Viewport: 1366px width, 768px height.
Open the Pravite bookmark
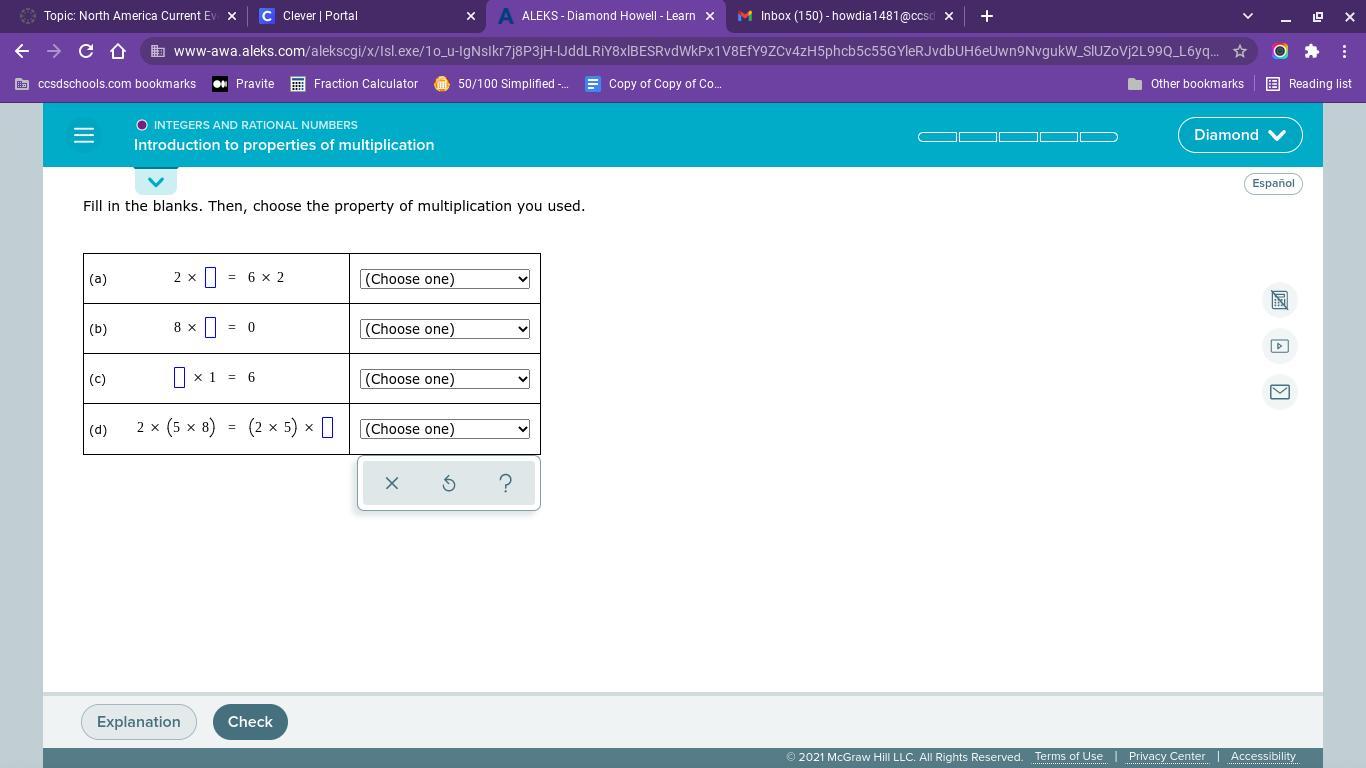tap(243, 84)
